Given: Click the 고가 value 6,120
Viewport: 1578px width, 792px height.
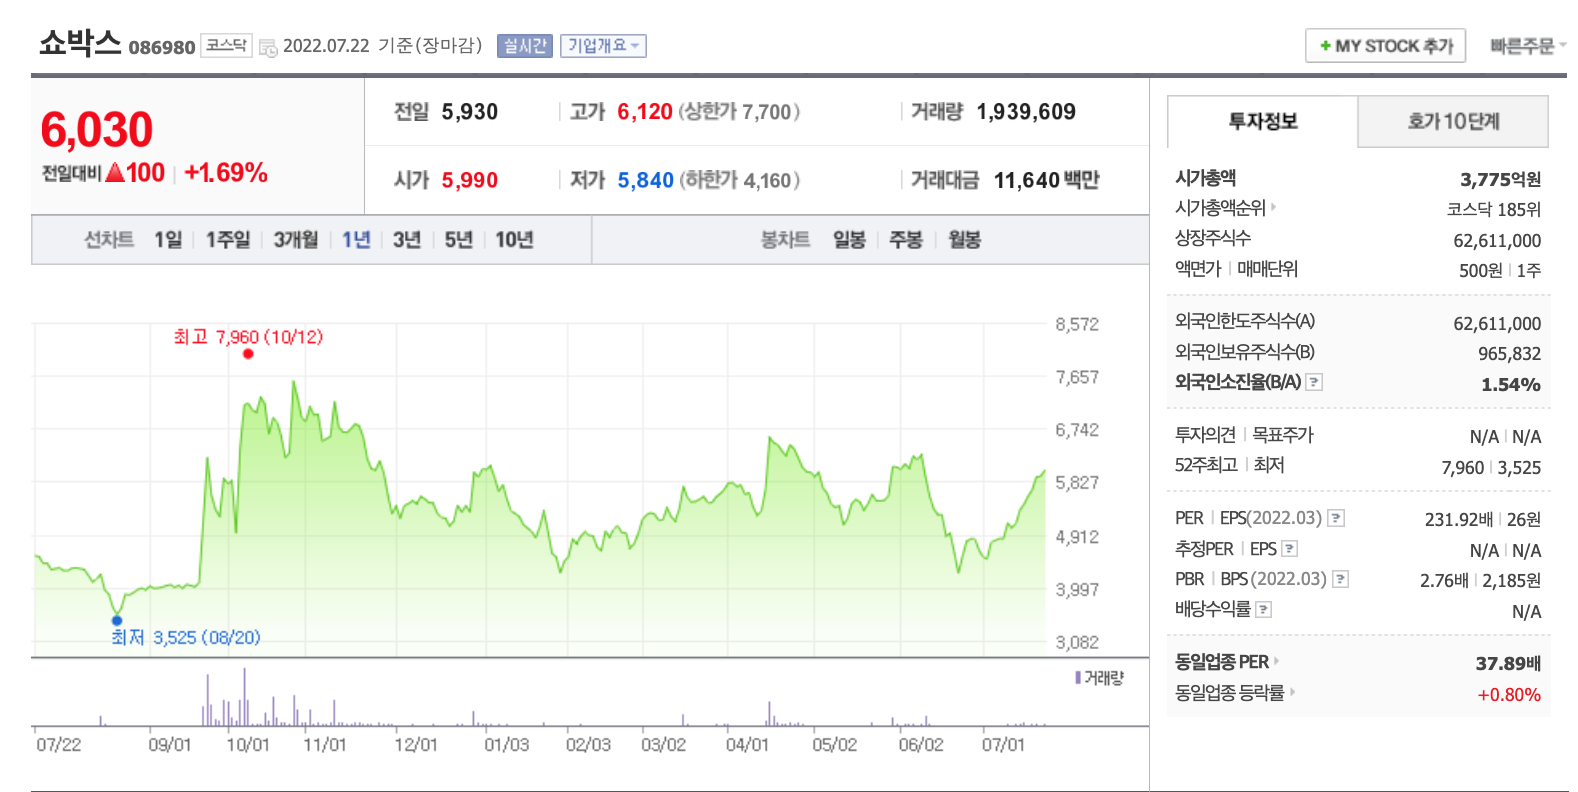Looking at the screenshot, I should tap(645, 112).
